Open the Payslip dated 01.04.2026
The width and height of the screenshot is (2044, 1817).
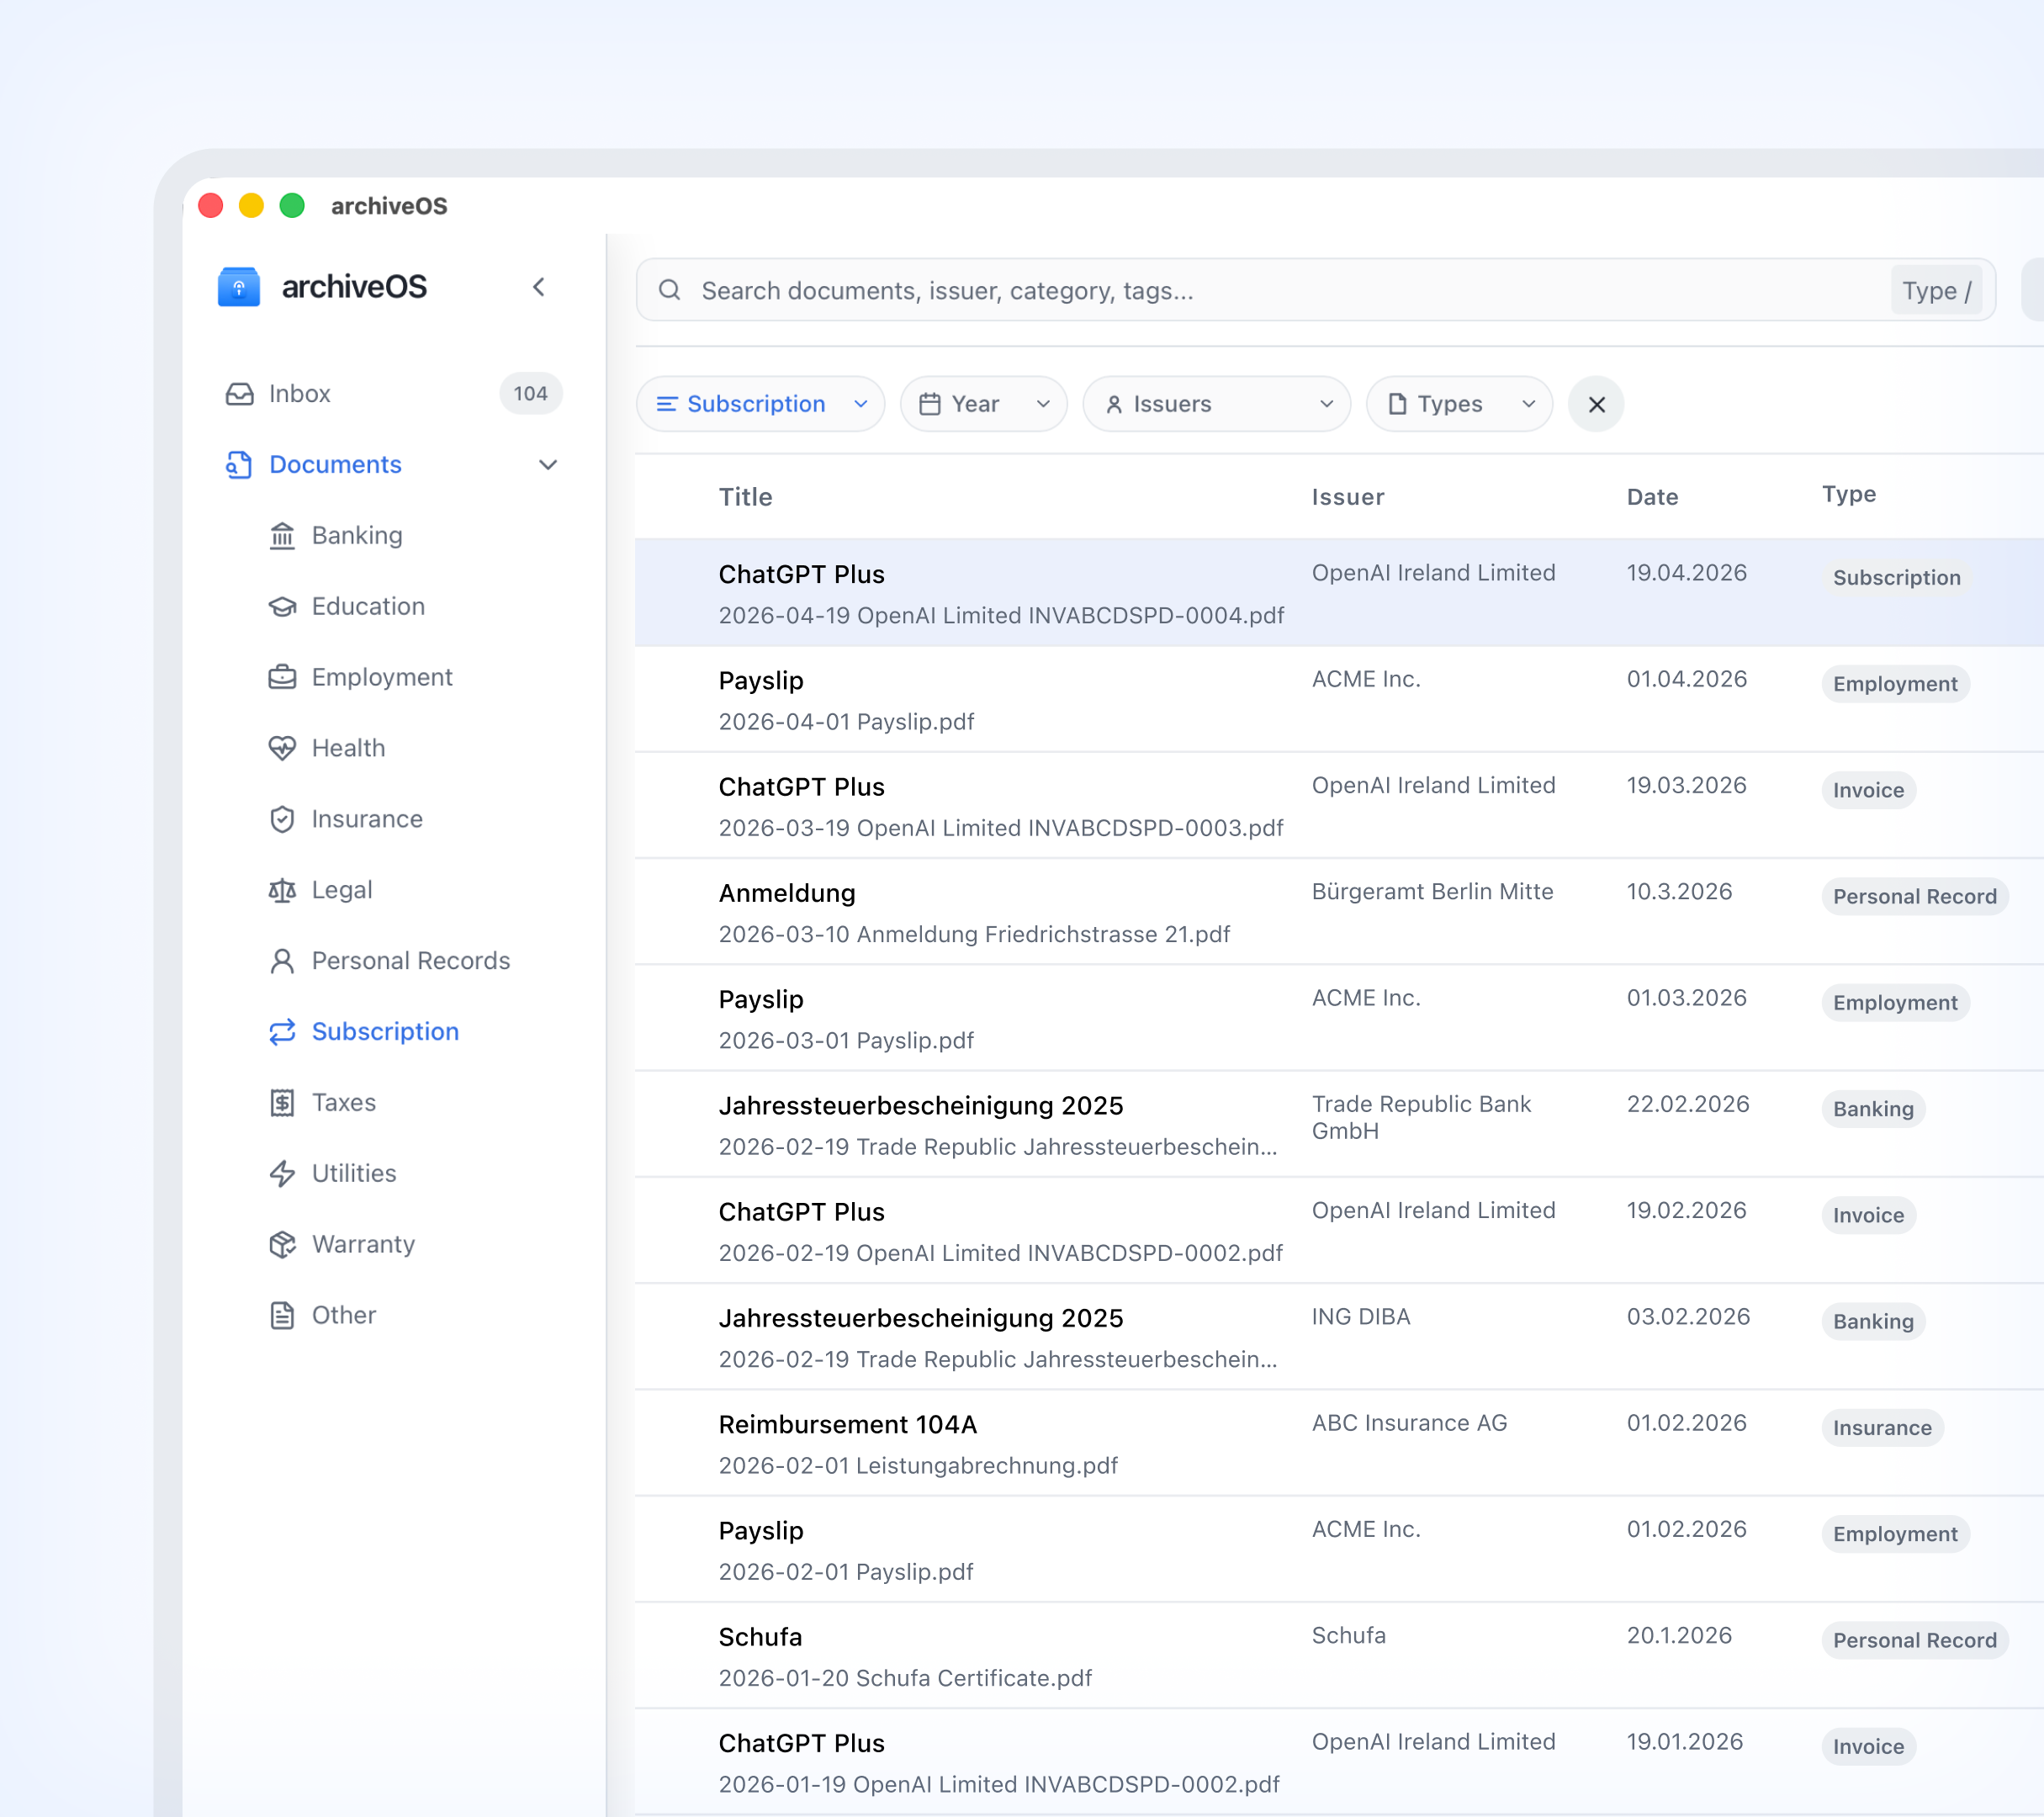(761, 681)
